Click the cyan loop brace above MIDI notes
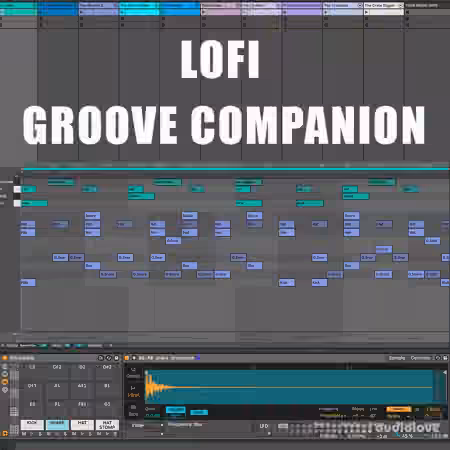This screenshot has height=450, width=450. [x=235, y=169]
